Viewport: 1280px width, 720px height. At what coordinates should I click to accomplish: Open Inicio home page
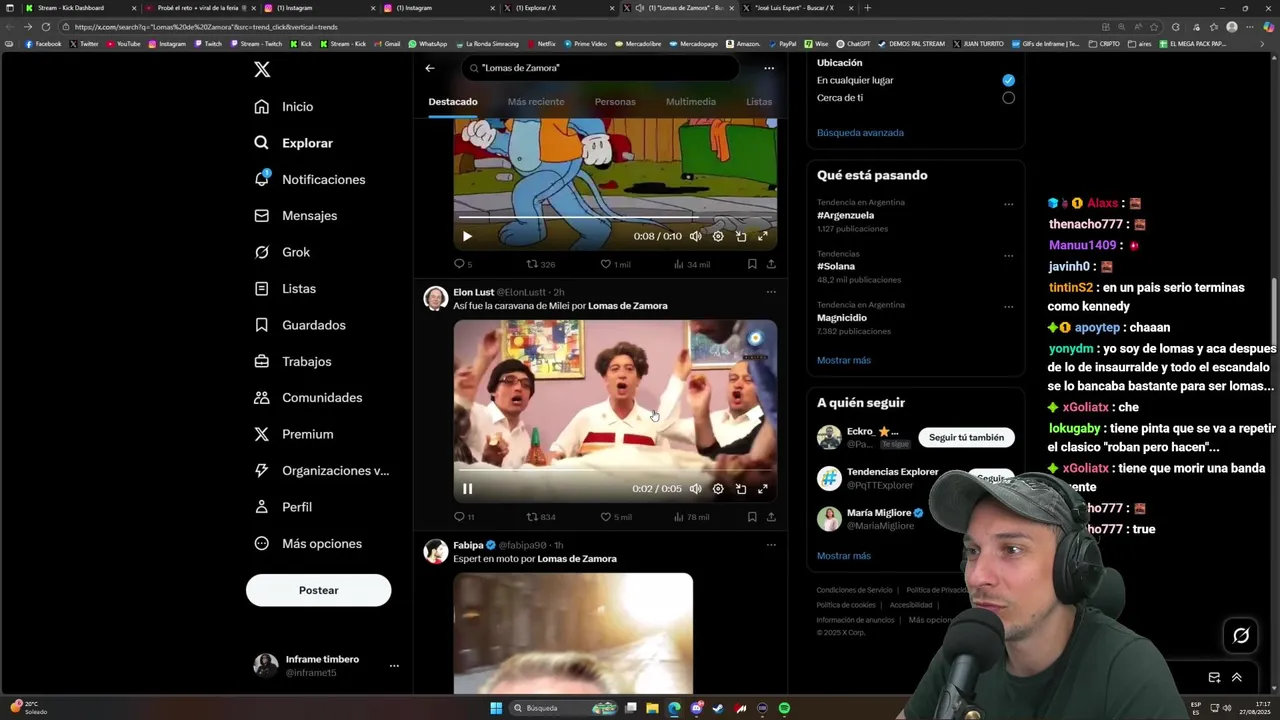coord(284,107)
